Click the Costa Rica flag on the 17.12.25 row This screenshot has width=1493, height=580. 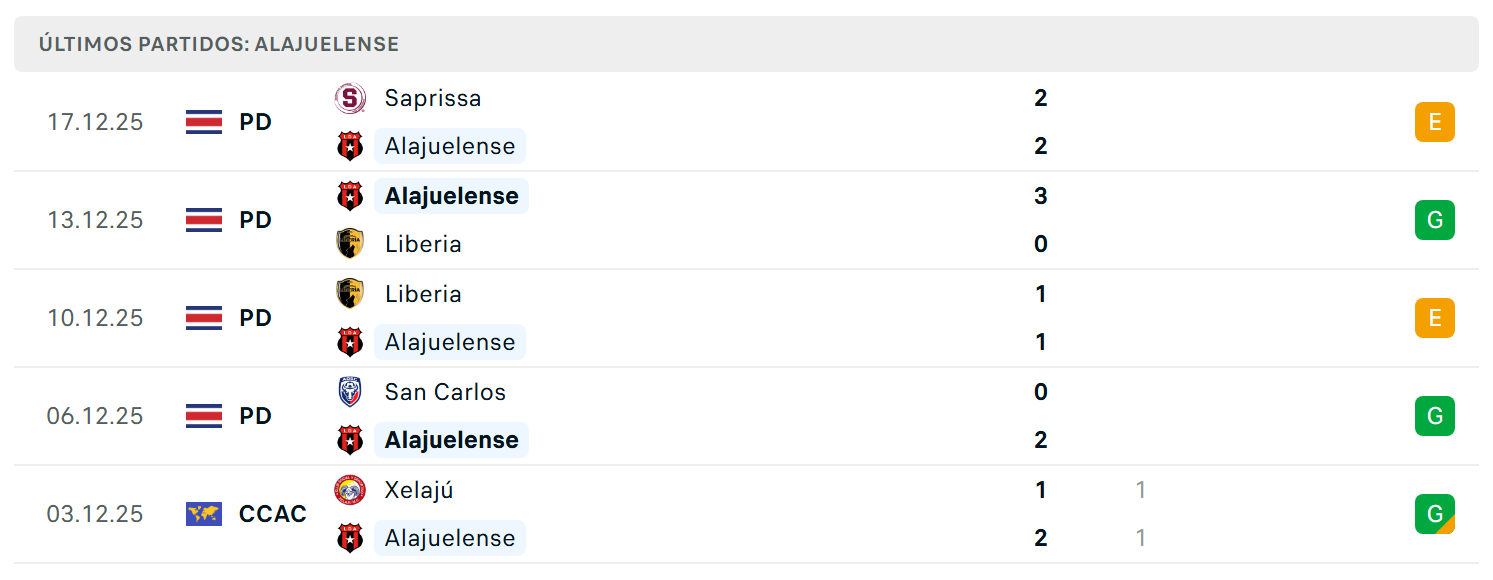click(204, 122)
